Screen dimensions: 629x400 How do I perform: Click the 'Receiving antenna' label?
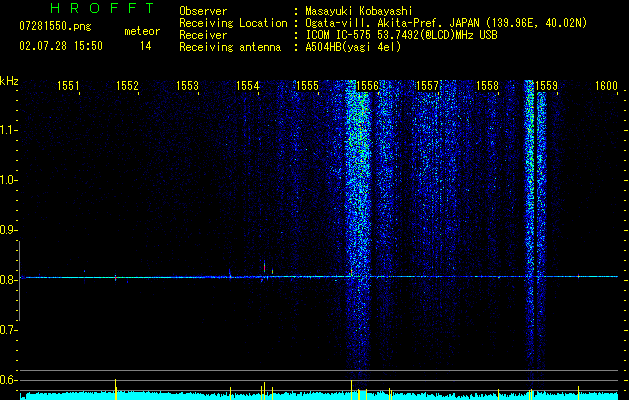(230, 47)
